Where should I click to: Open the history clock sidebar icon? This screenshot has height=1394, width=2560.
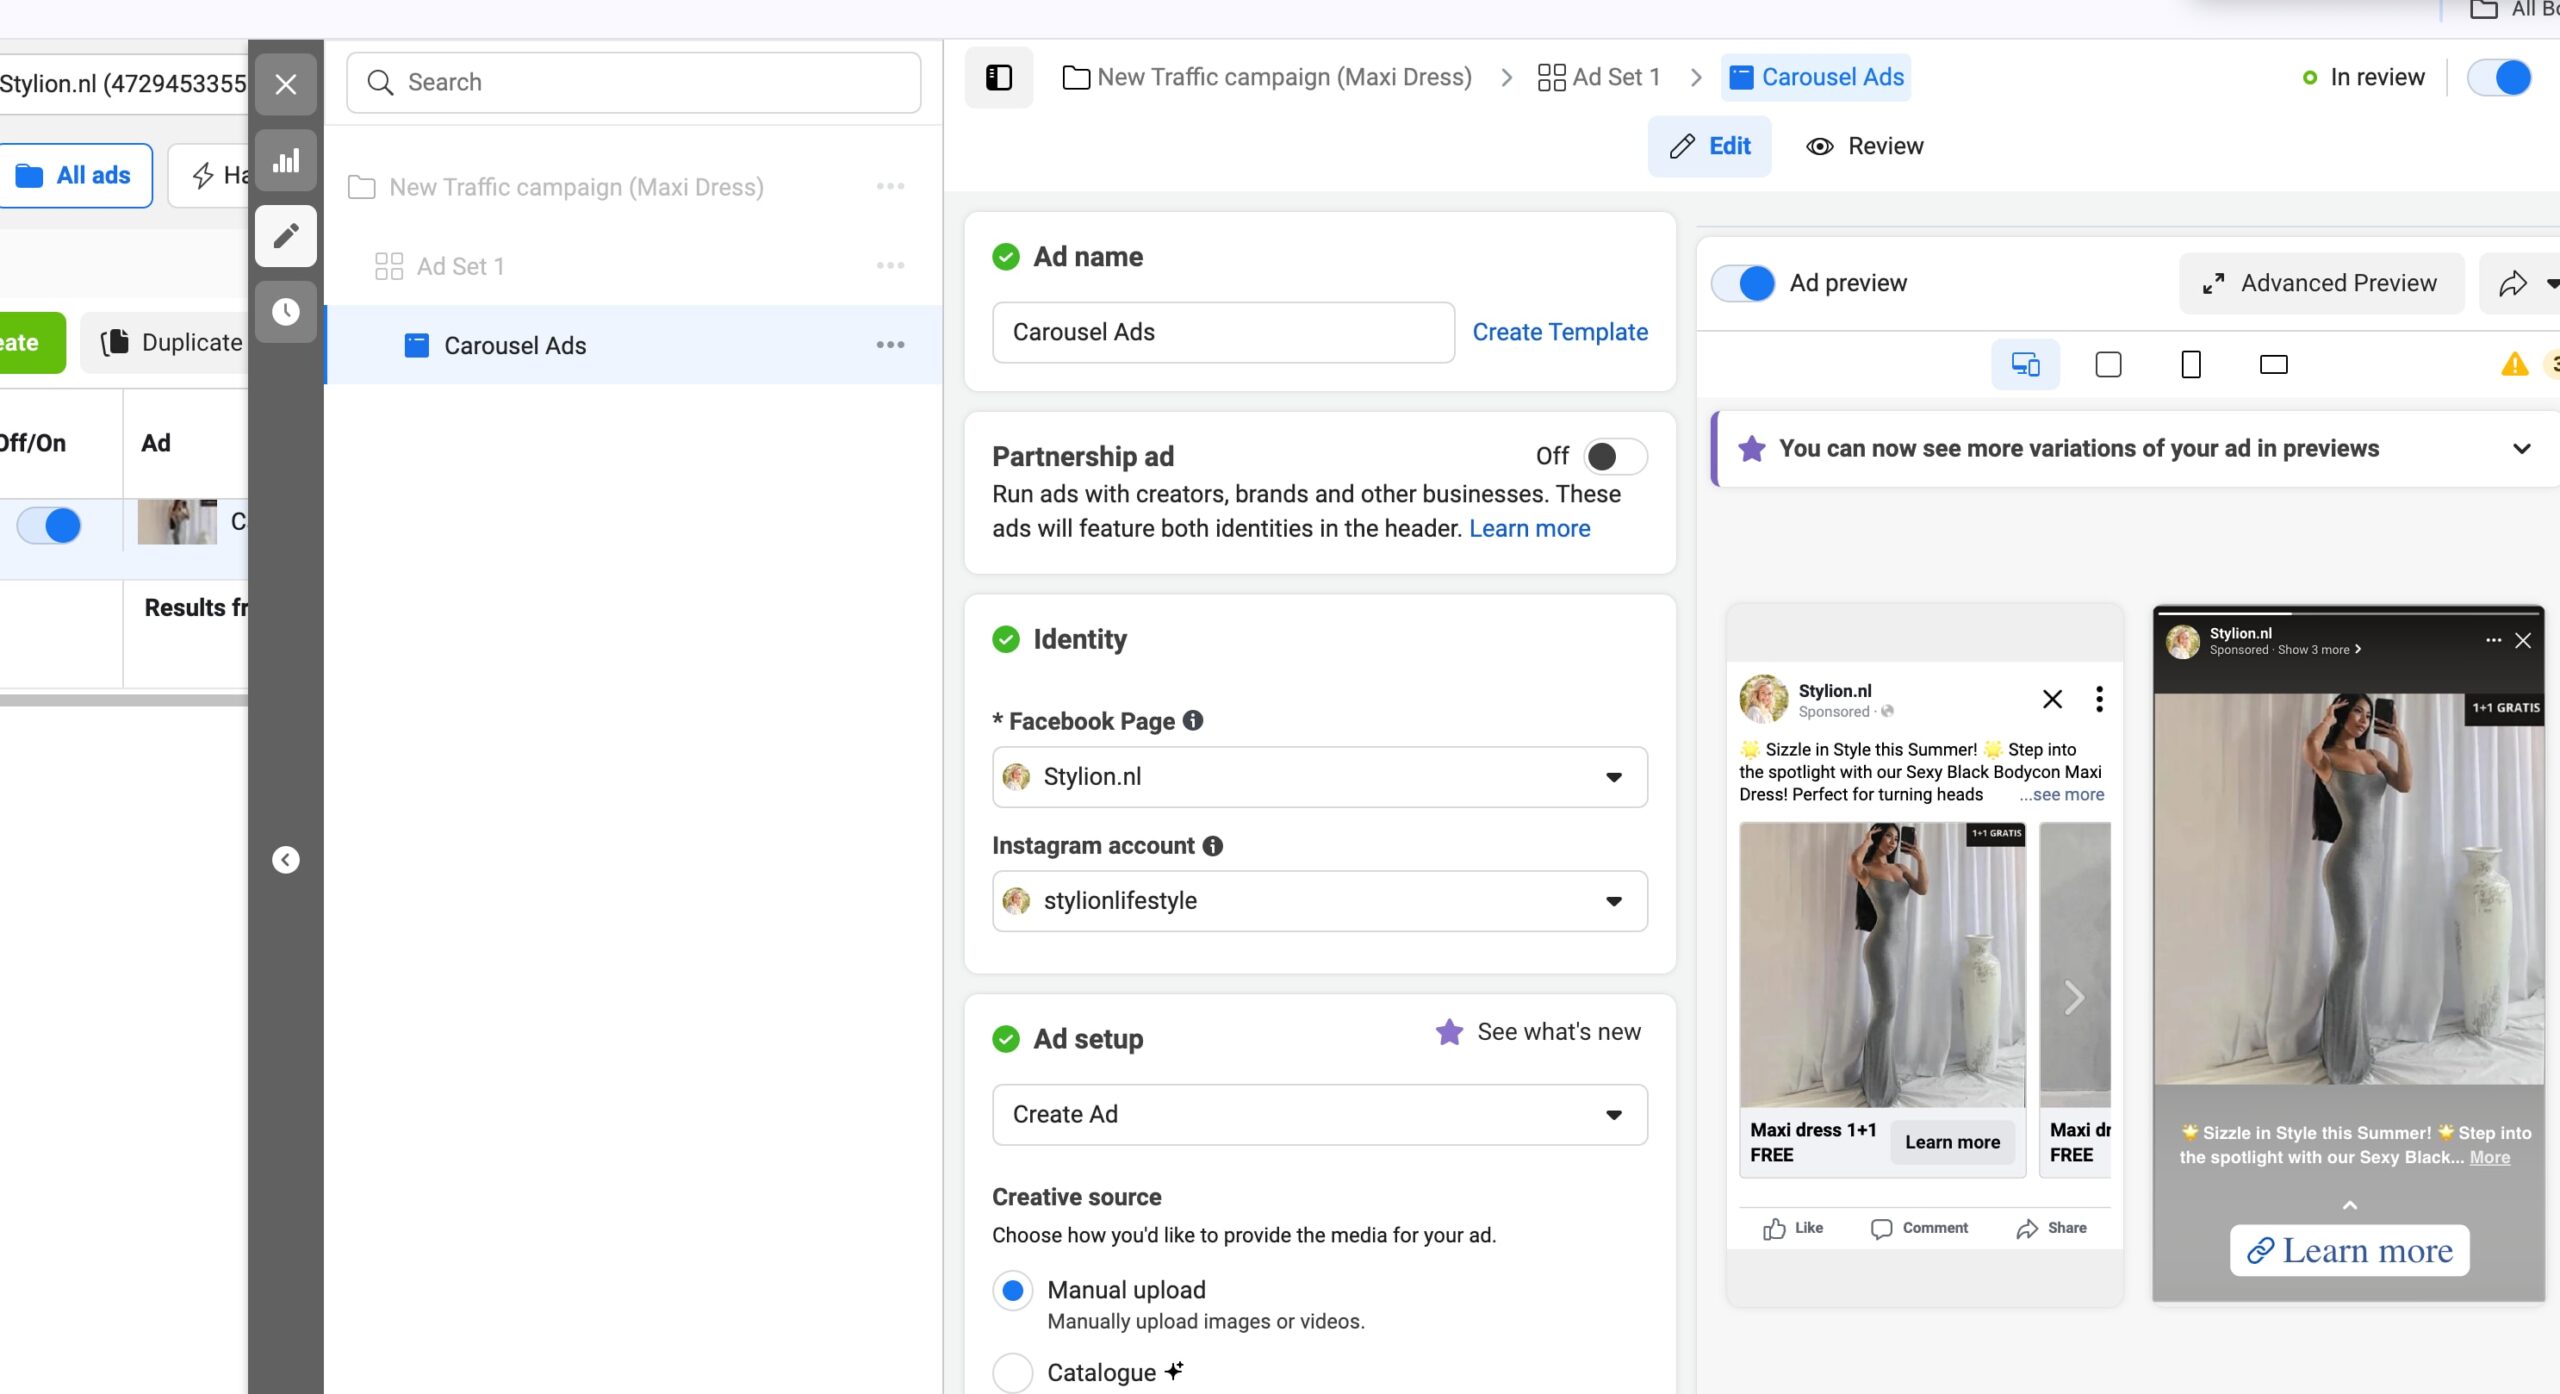tap(286, 312)
